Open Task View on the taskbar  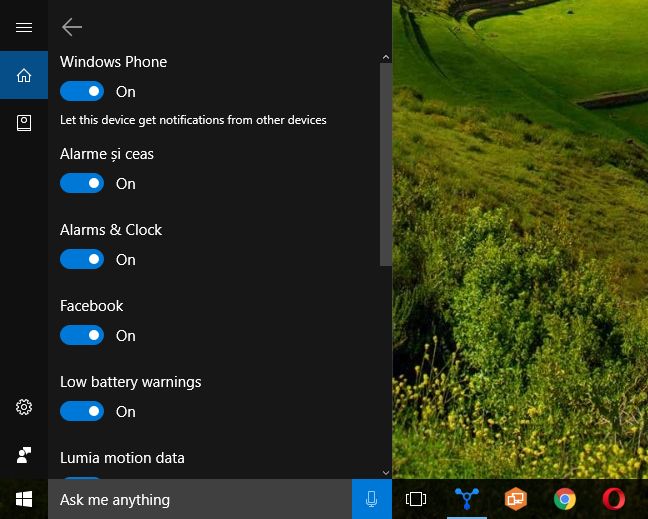pyautogui.click(x=416, y=499)
